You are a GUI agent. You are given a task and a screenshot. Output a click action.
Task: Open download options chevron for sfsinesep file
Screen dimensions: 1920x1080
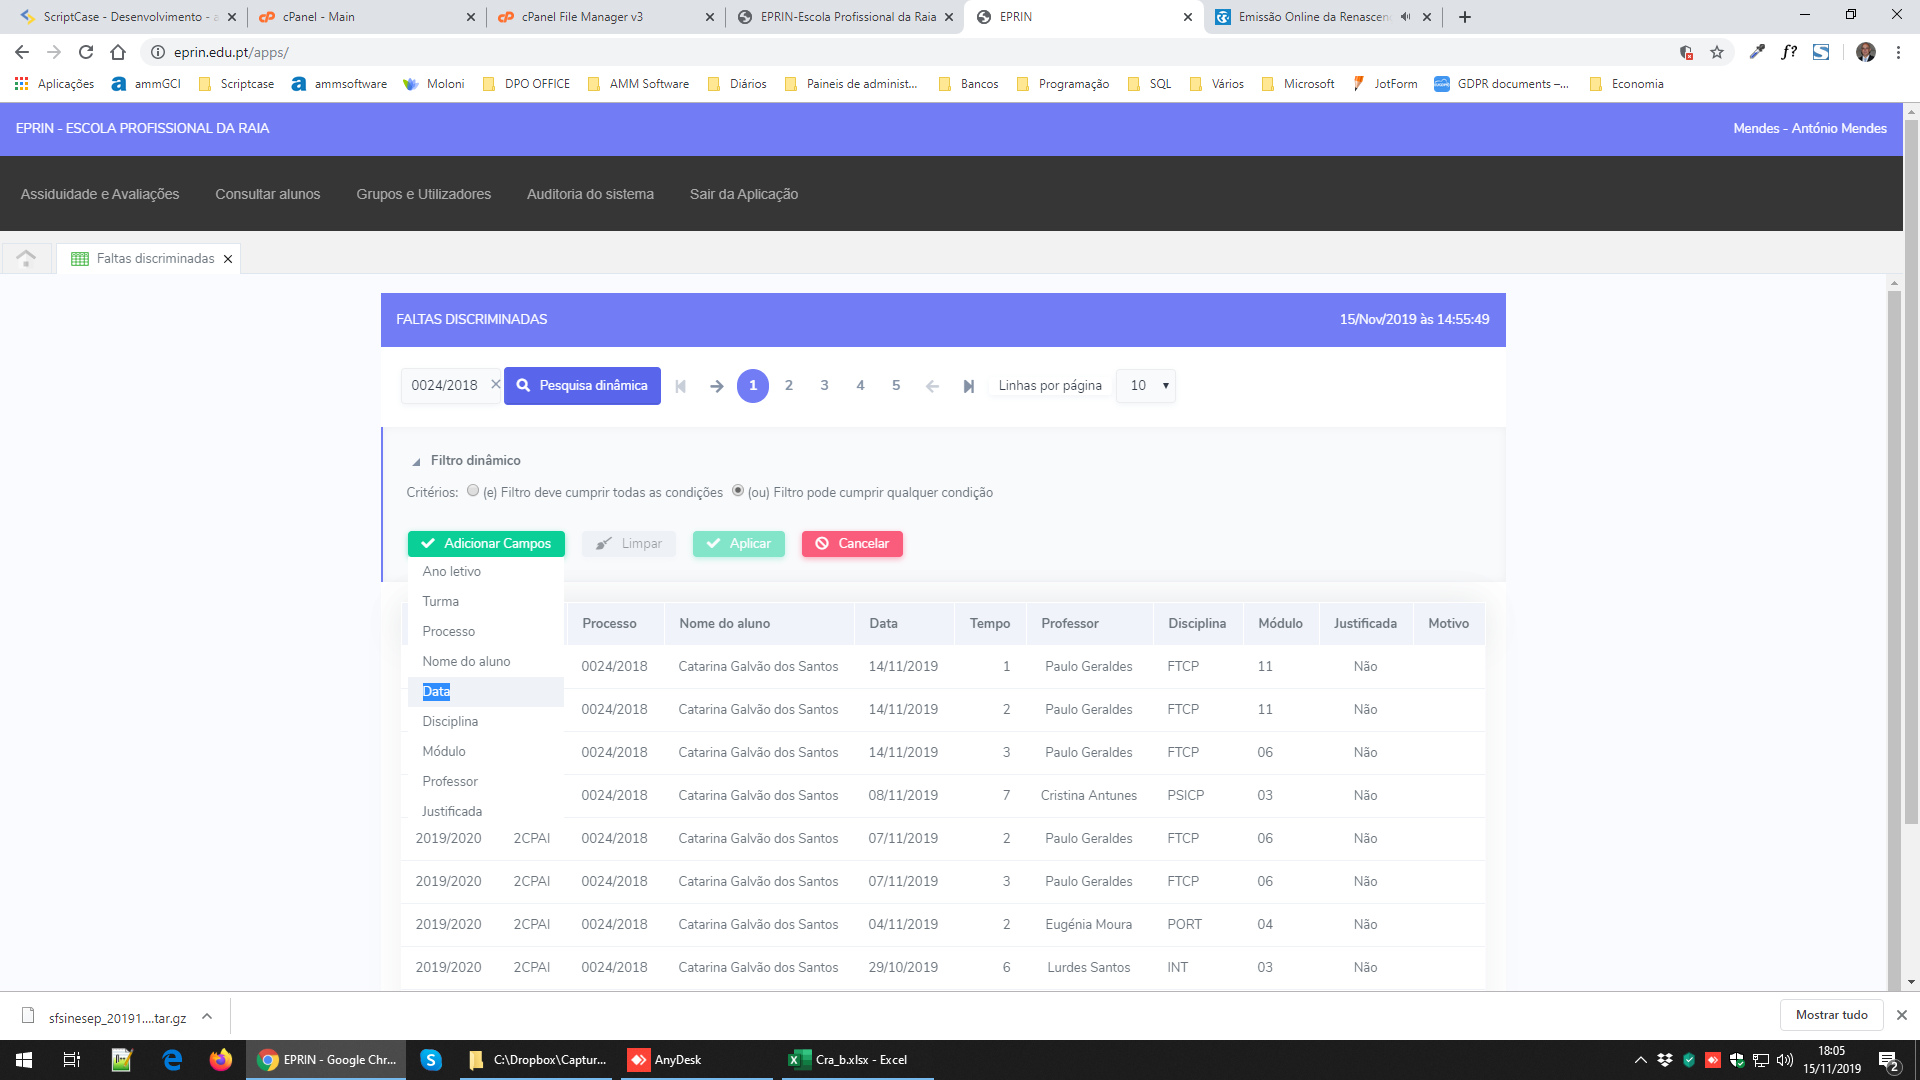(x=207, y=1016)
